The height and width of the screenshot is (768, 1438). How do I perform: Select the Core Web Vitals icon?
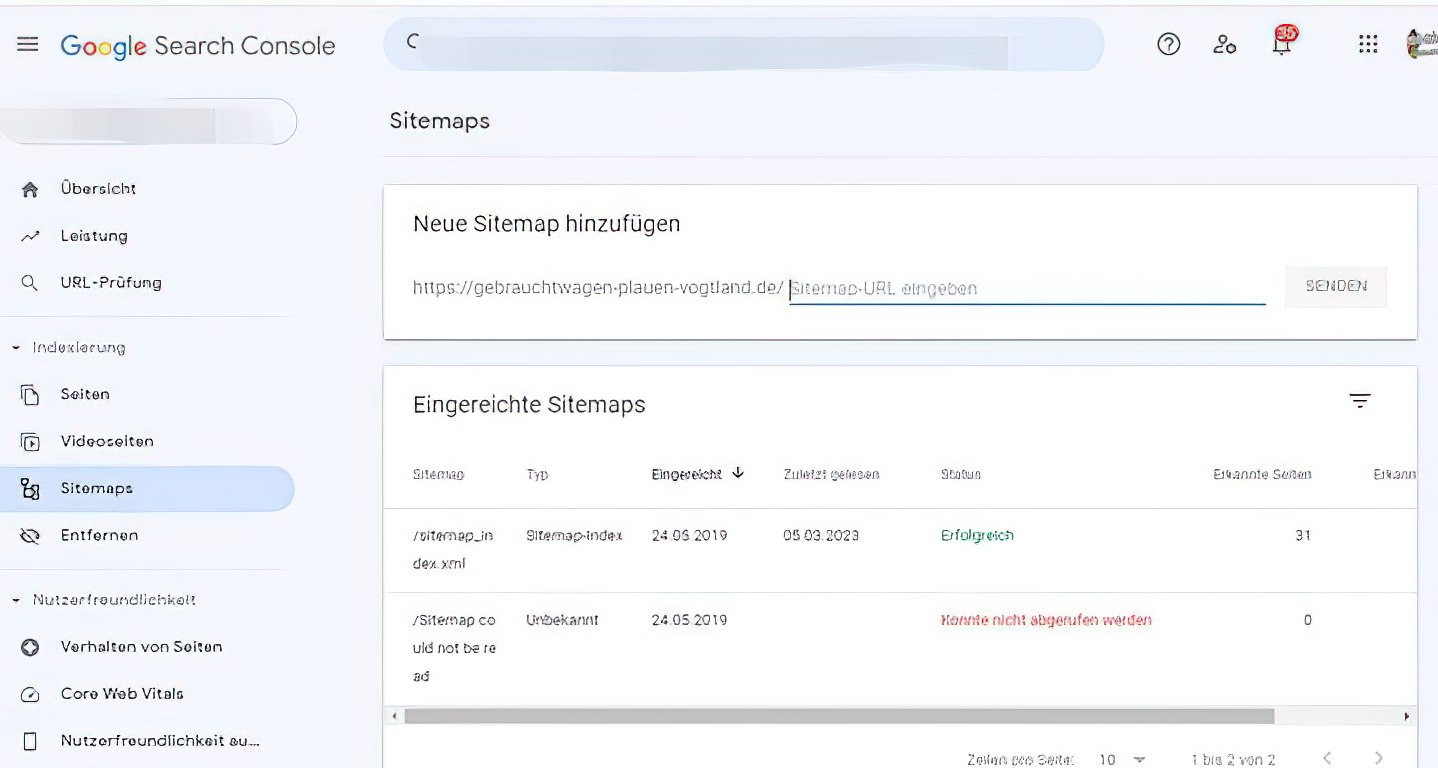[31, 693]
